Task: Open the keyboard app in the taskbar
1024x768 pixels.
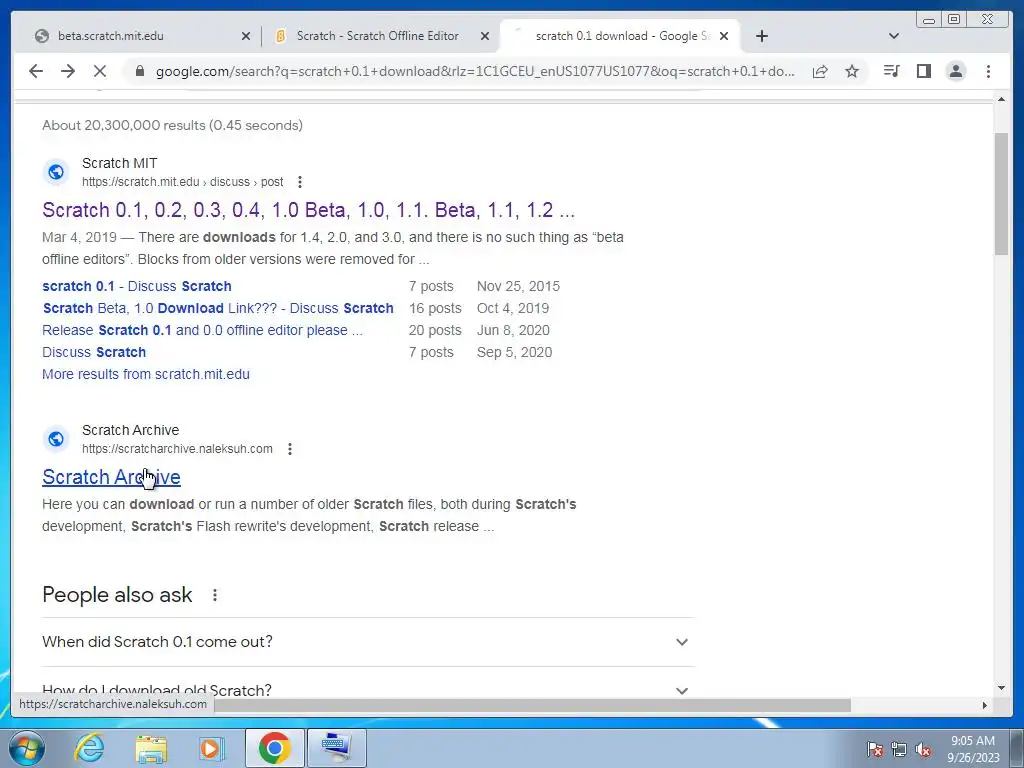Action: (x=336, y=748)
